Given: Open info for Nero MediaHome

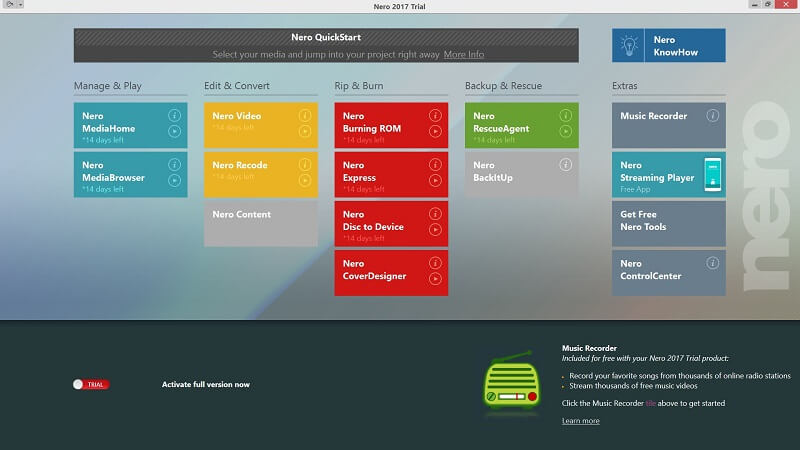Looking at the screenshot, I should [x=174, y=116].
